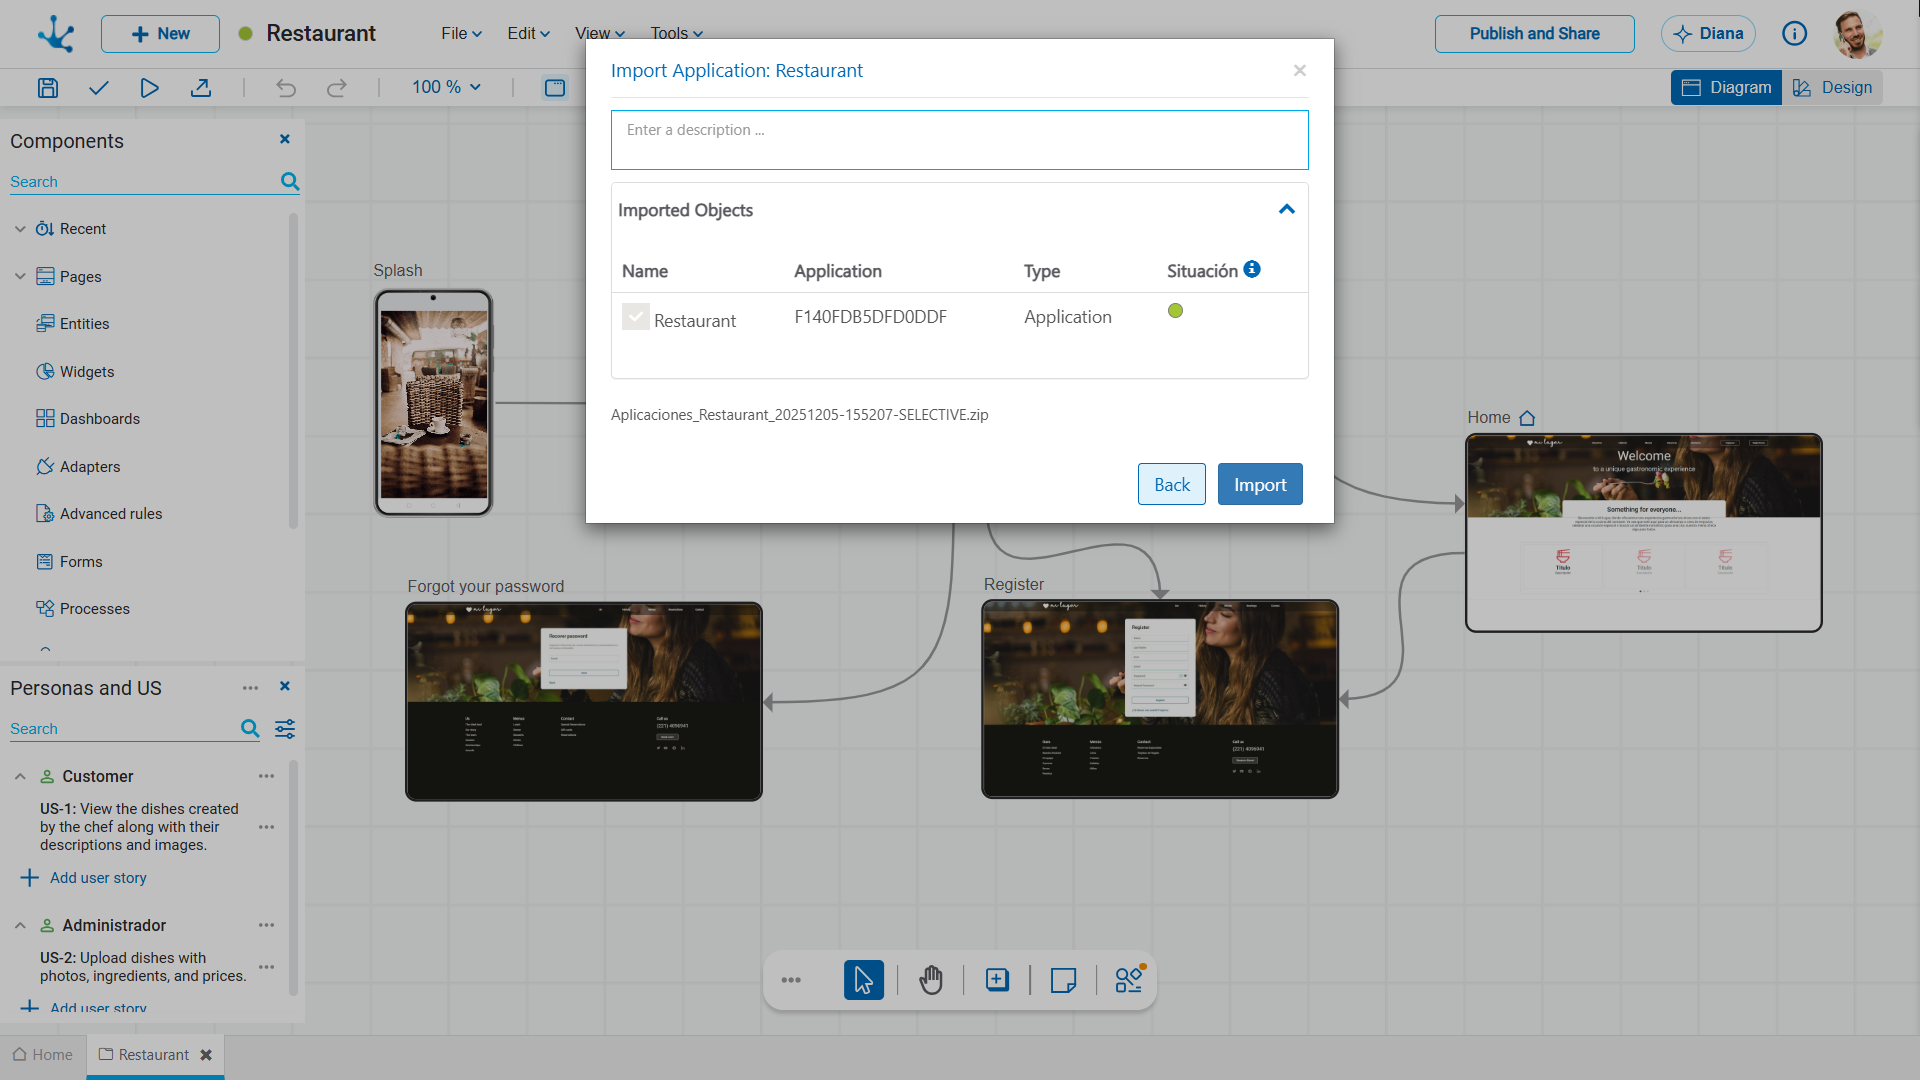Click the Redo arrow icon
The height and width of the screenshot is (1080, 1920).
pos(337,88)
